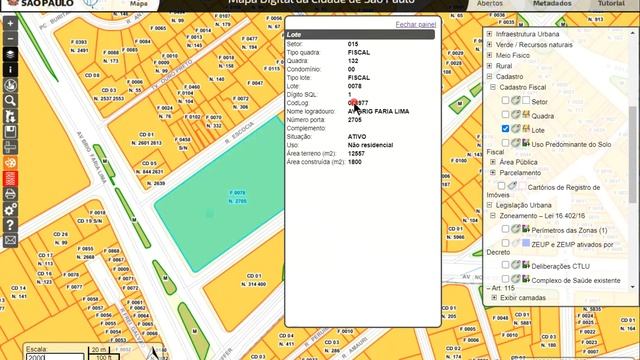Image resolution: width=640 pixels, height=360 pixels.
Task: Click metadata icon for Complexo de Saúde existente
Action: pyautogui.click(x=516, y=279)
